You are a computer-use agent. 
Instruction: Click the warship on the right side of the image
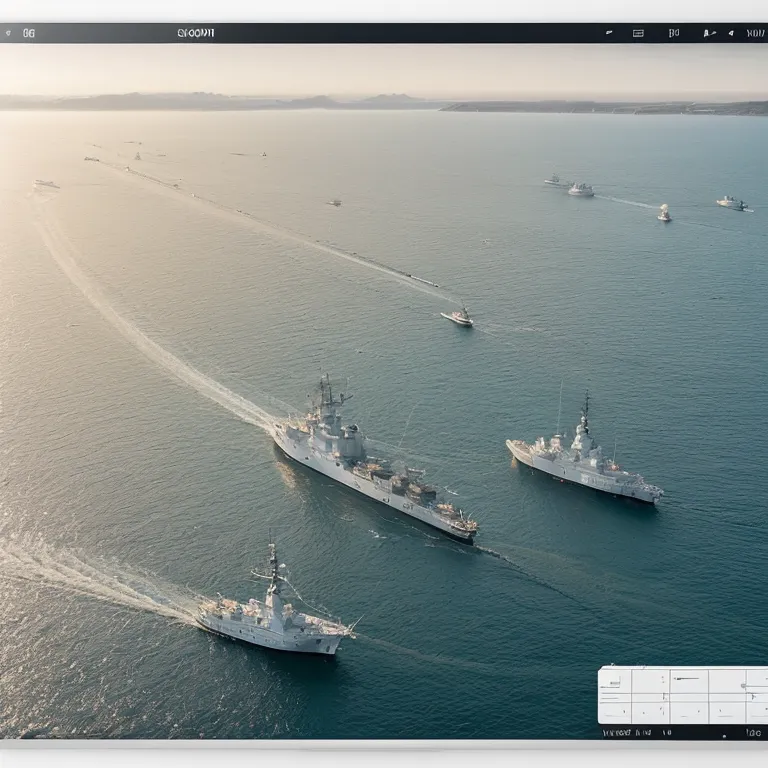583,464
